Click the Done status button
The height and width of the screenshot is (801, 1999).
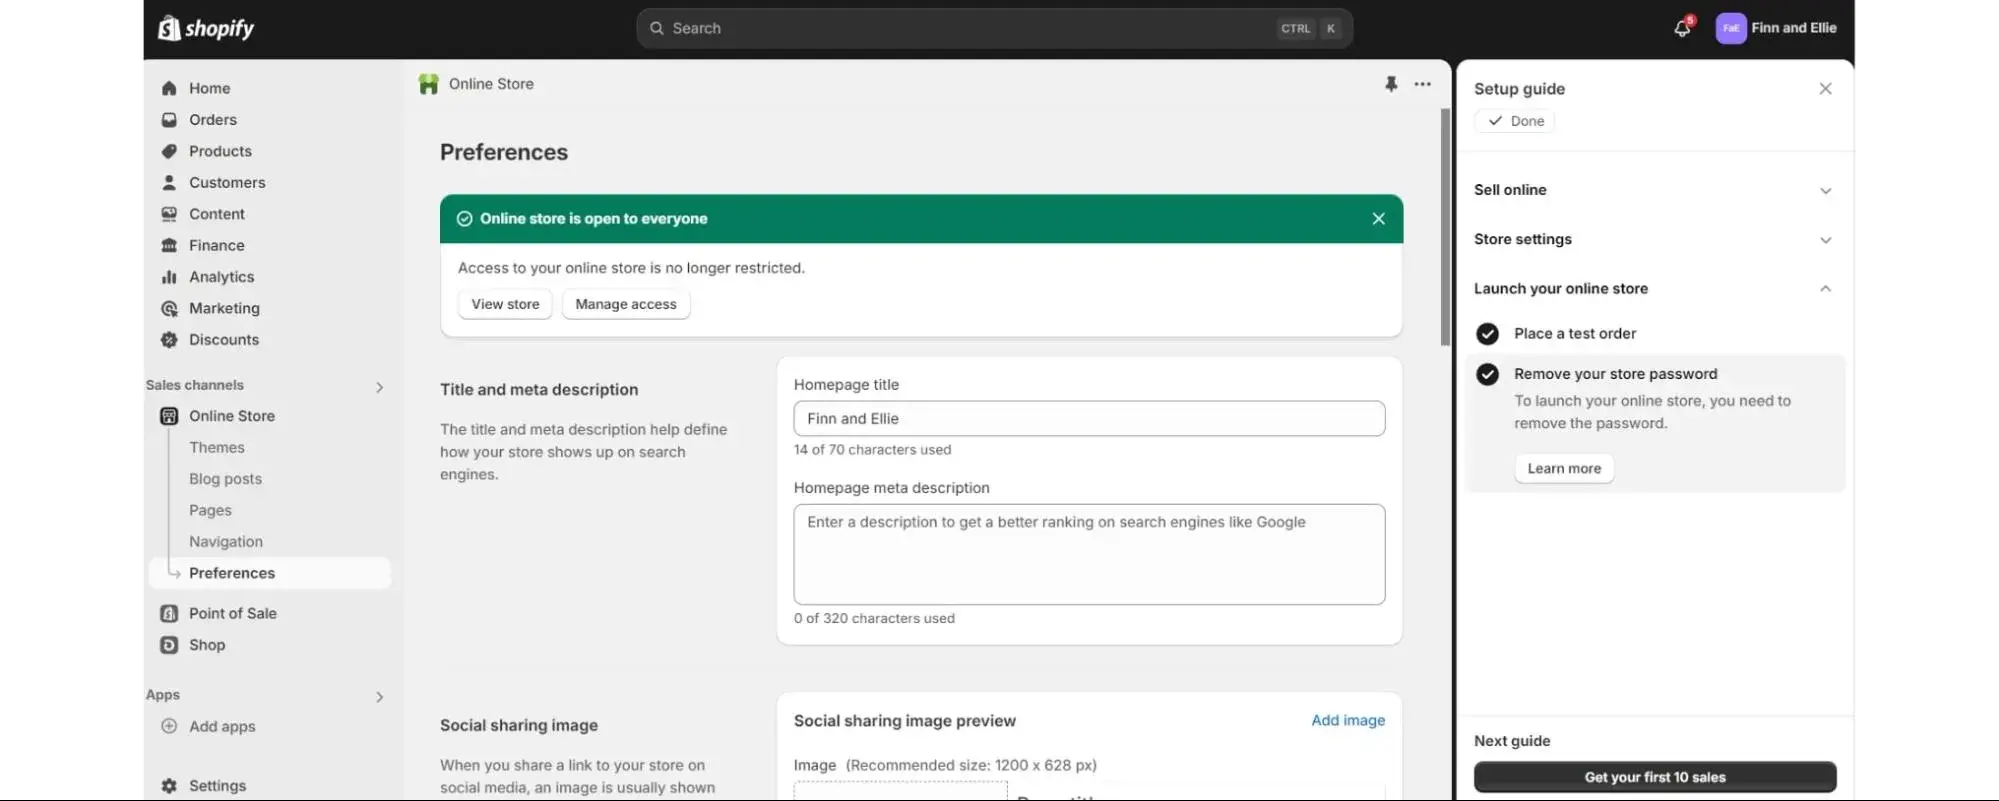click(x=1514, y=121)
